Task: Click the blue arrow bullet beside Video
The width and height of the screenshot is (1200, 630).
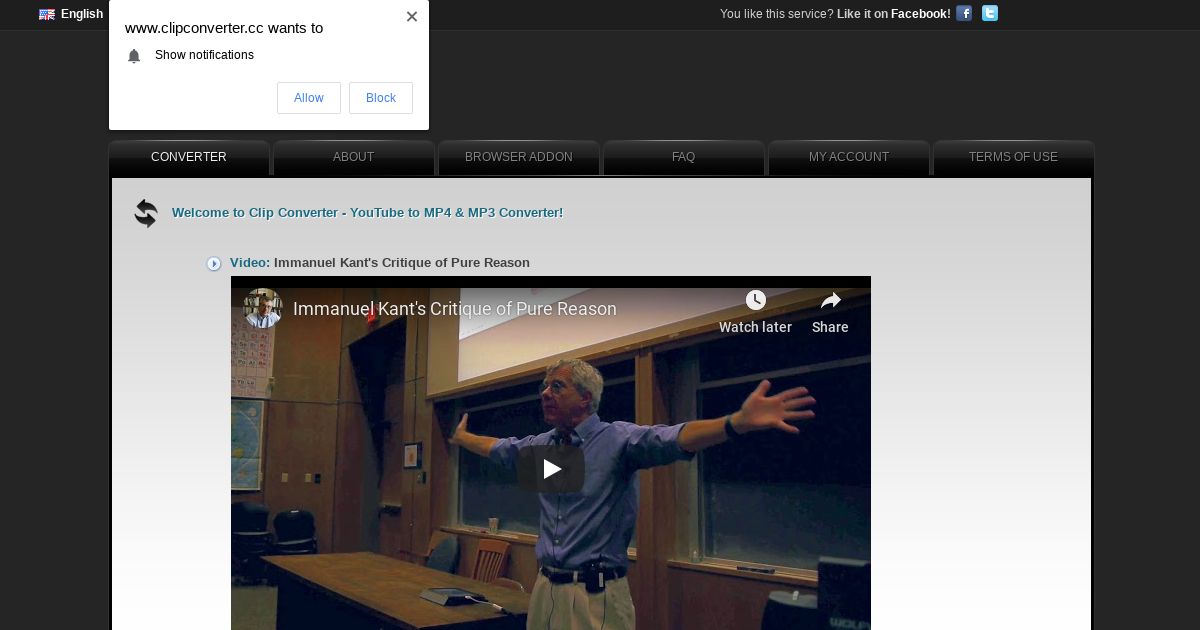Action: coord(214,264)
